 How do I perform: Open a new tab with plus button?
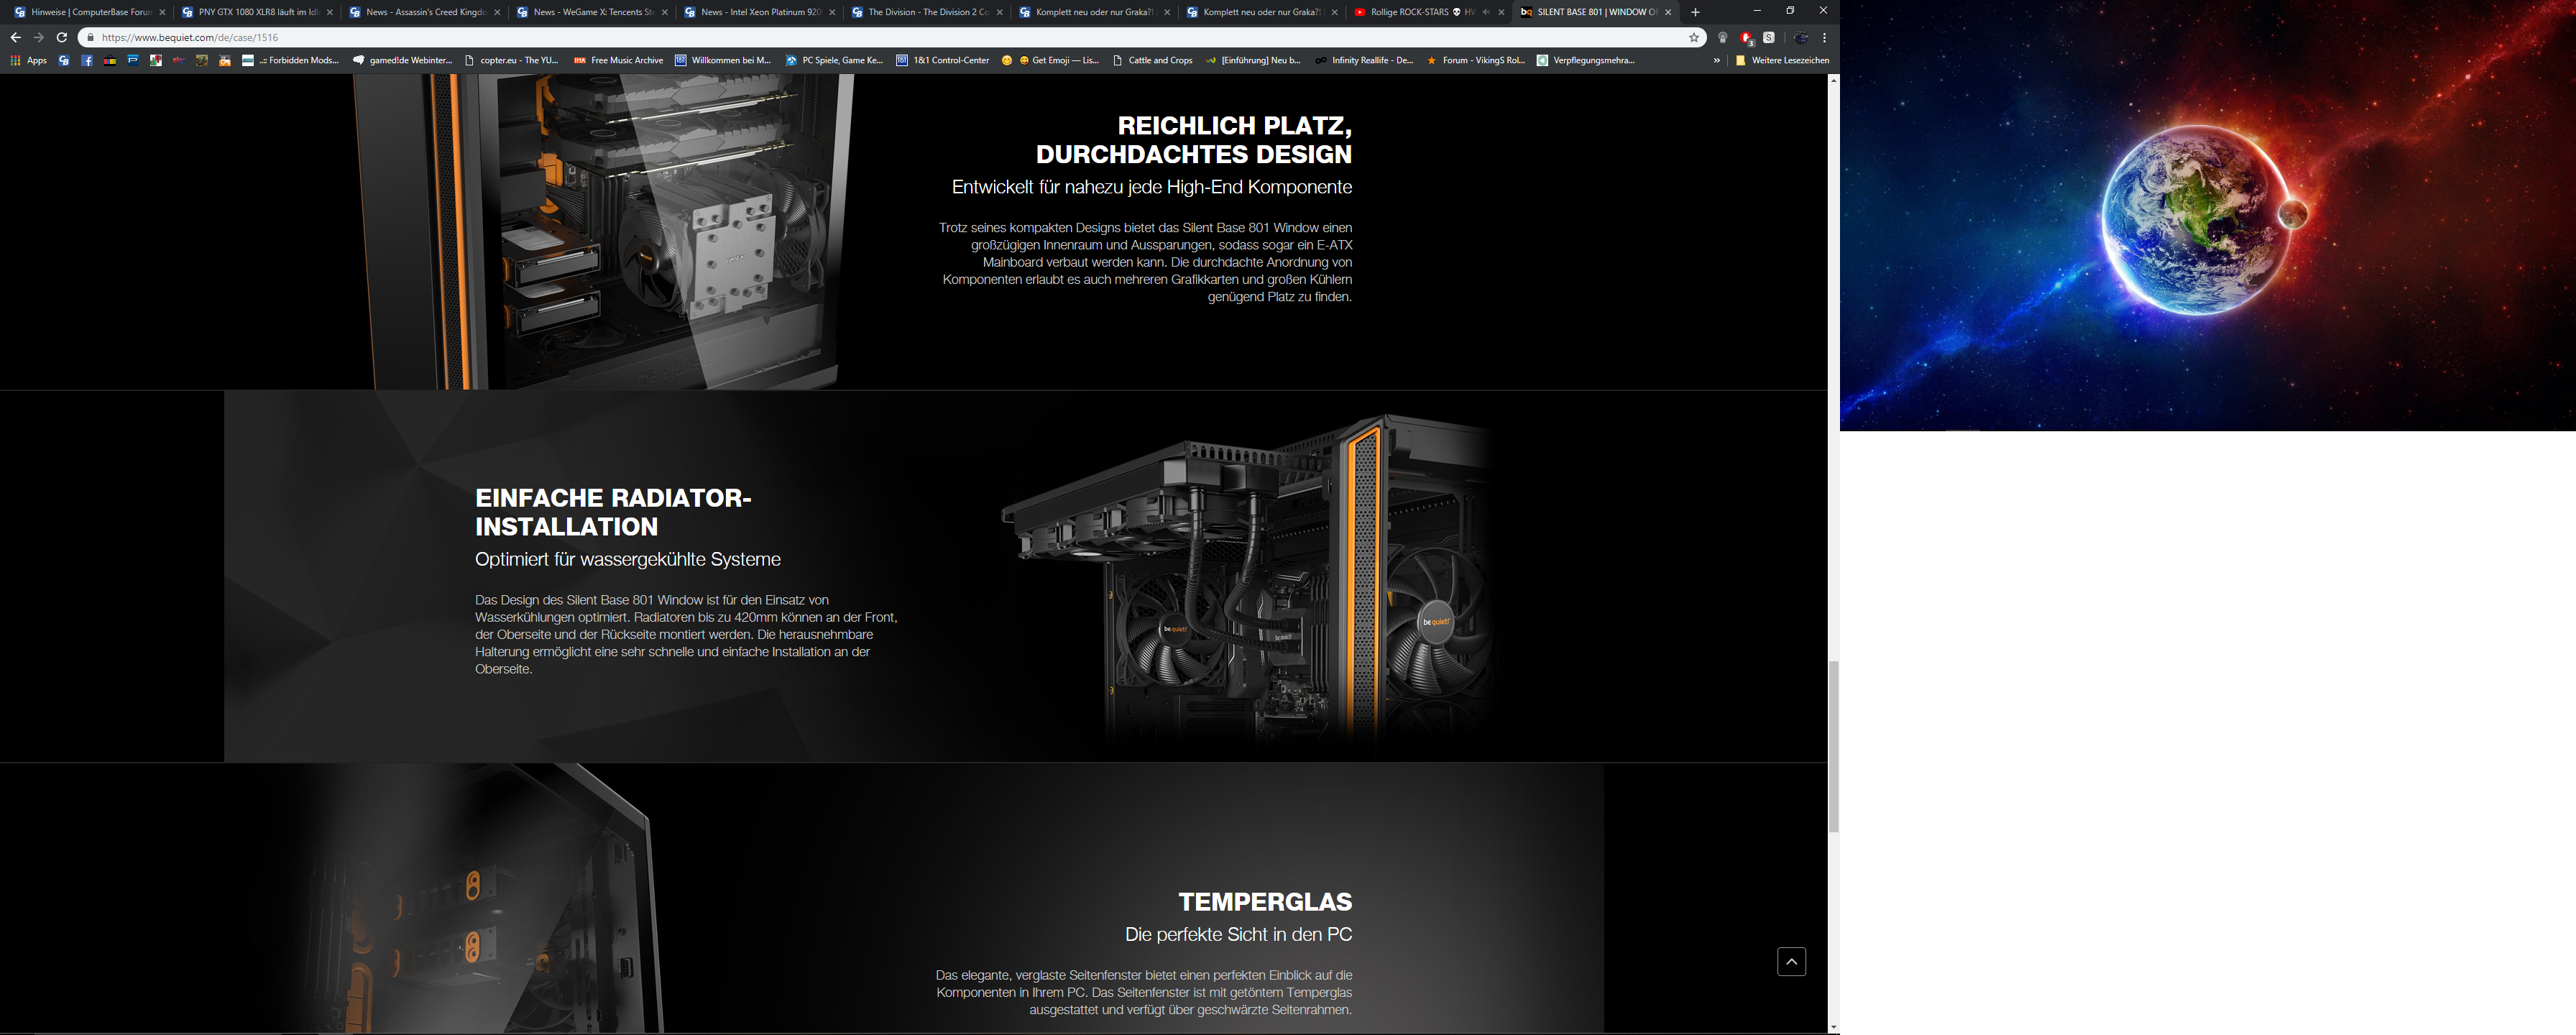pyautogui.click(x=1695, y=12)
